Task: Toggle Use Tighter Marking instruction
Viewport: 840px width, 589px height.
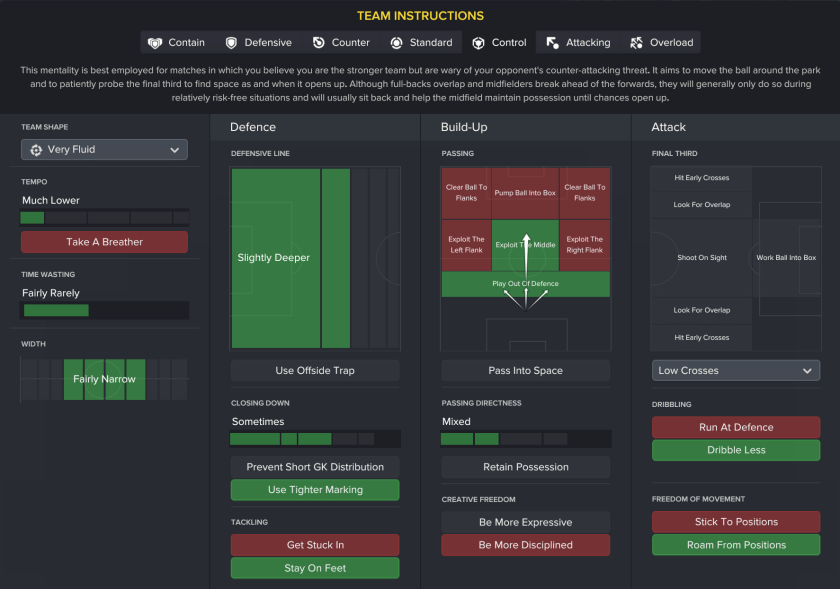Action: point(315,490)
